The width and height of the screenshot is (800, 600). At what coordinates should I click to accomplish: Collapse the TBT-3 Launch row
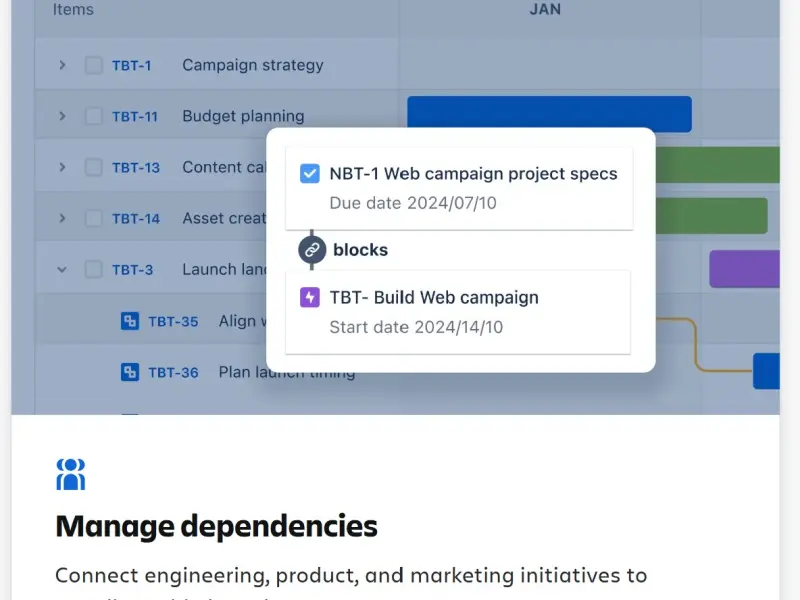click(x=62, y=269)
